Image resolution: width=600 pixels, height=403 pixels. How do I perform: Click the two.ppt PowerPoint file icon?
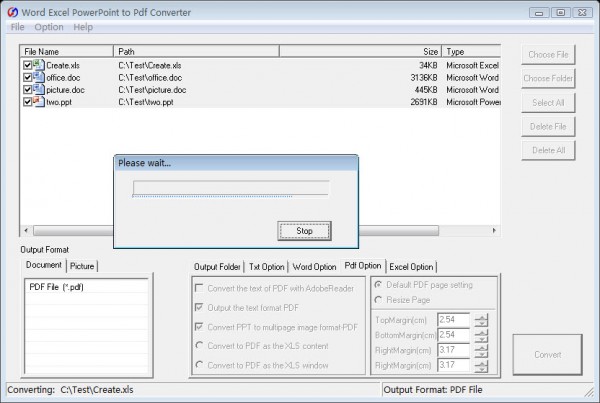39,102
